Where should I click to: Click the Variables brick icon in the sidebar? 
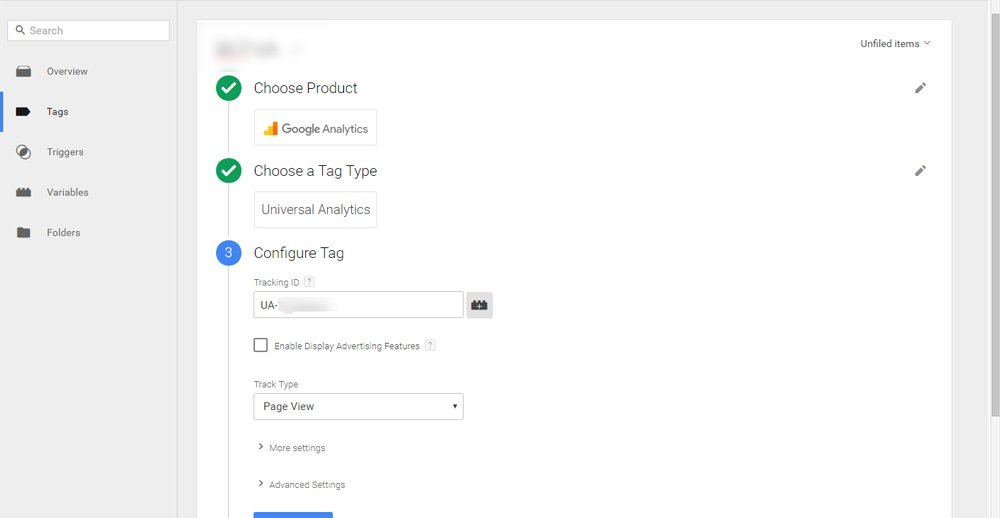point(24,192)
